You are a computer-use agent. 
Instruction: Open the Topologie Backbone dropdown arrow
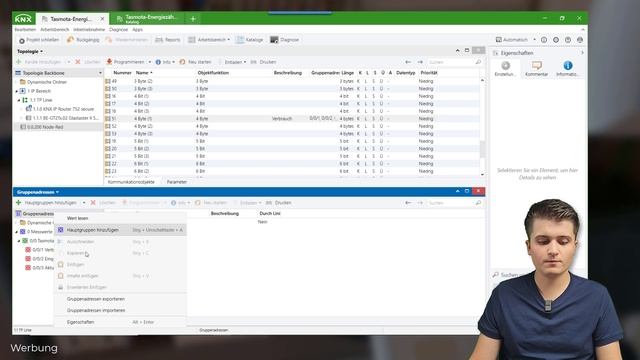100,73
